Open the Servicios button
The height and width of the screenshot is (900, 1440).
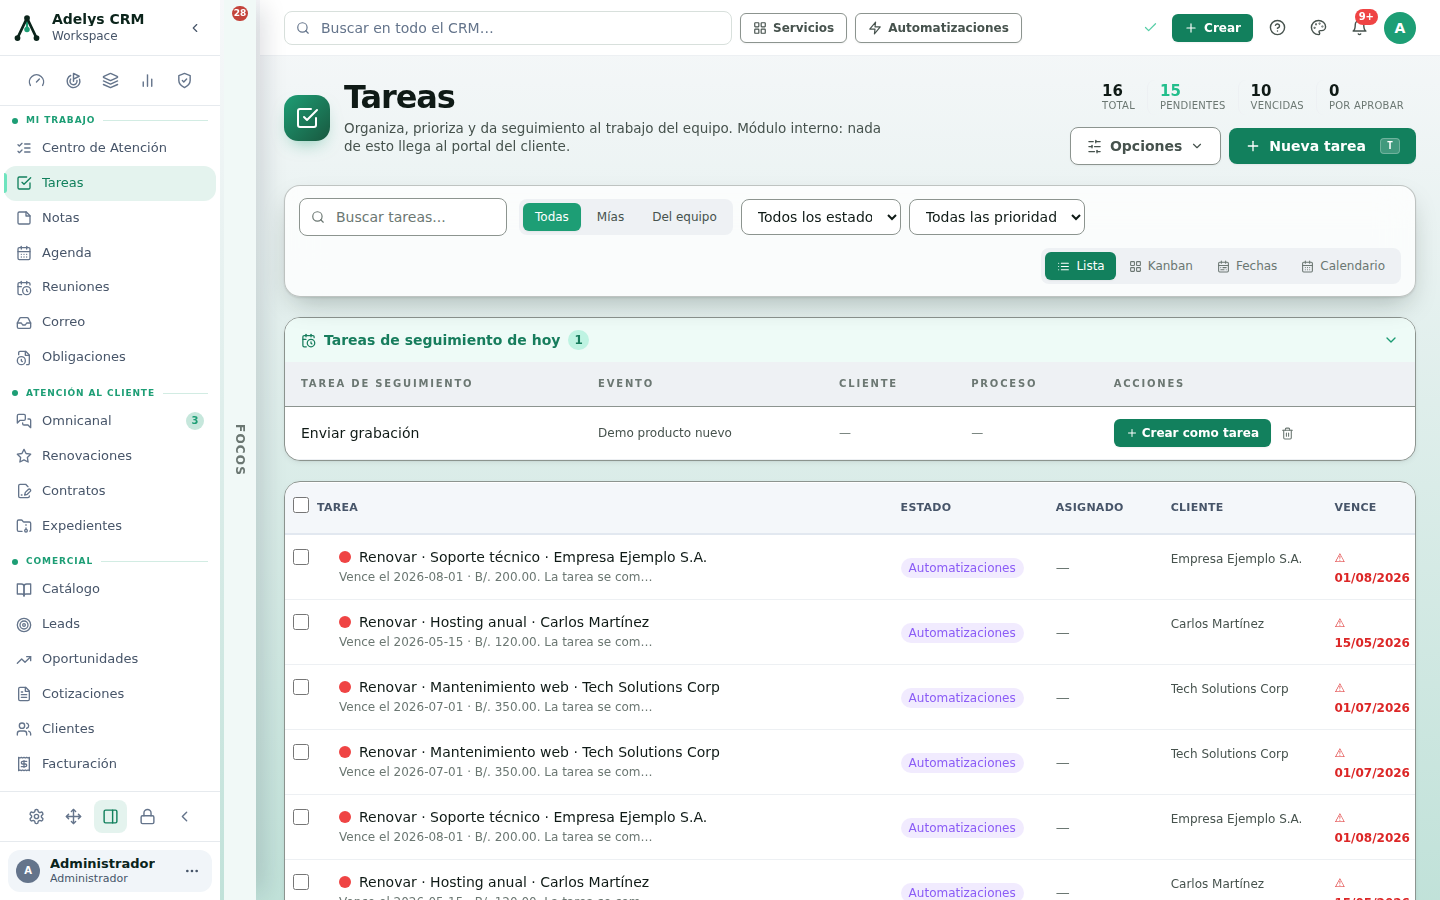[x=793, y=28]
